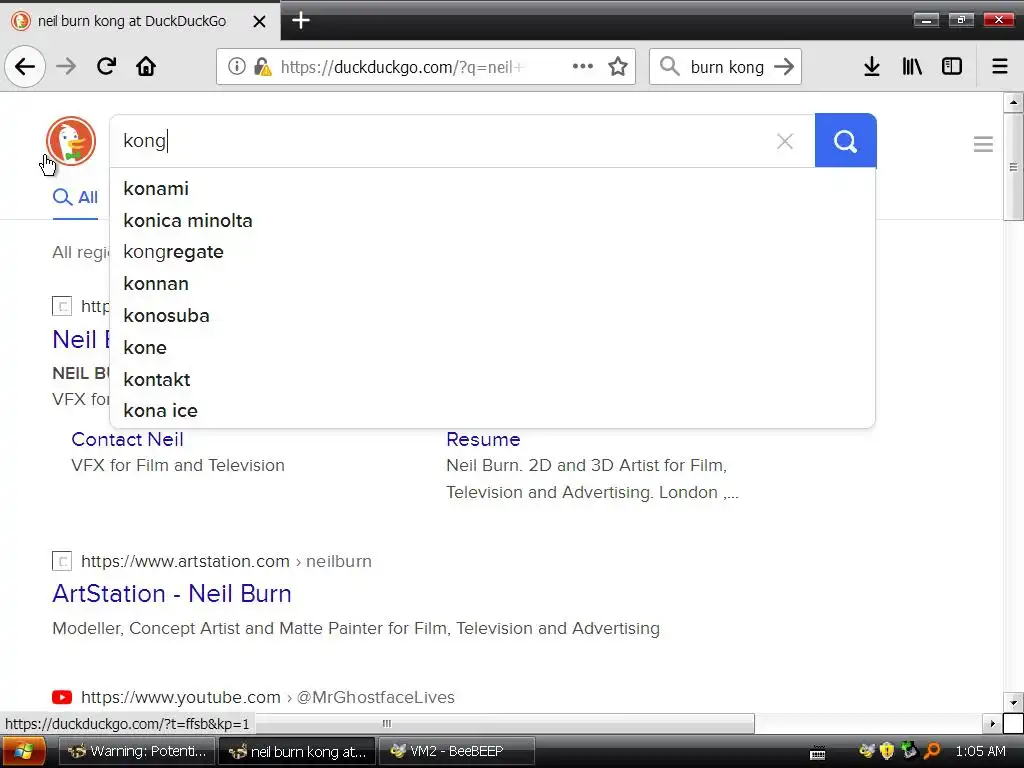Bookmark this page with the star icon

point(618,66)
